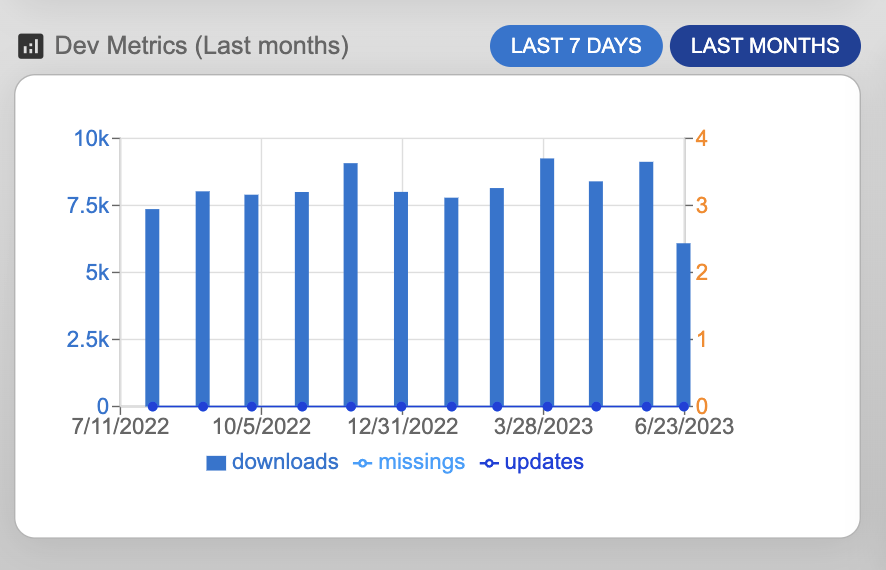Click the 10/5/2022 x-axis date label

pos(262,427)
